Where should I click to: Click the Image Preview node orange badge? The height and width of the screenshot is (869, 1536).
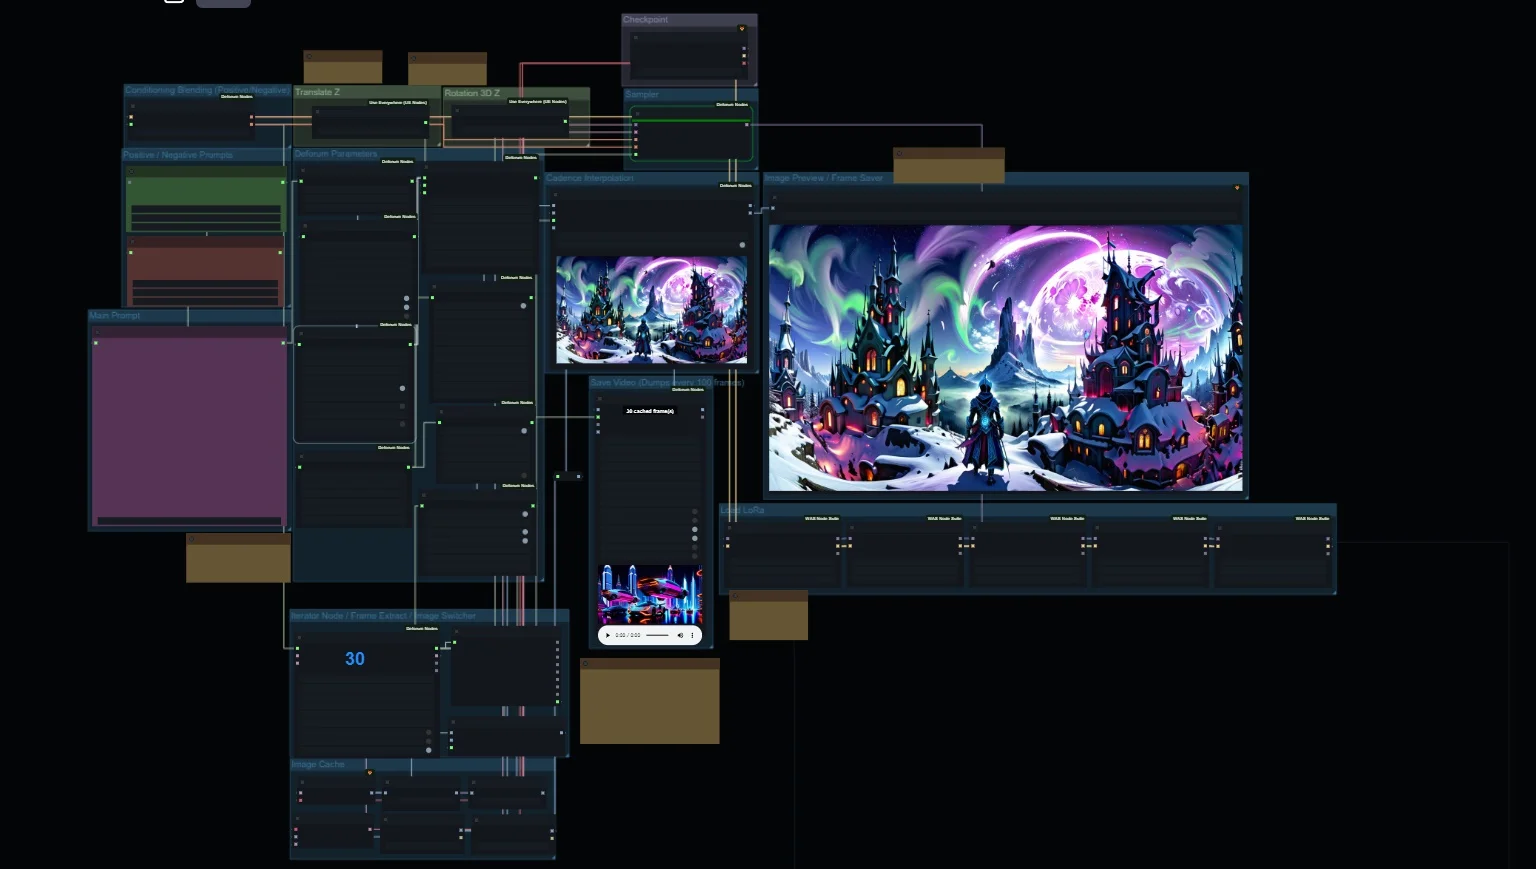pos(1237,188)
